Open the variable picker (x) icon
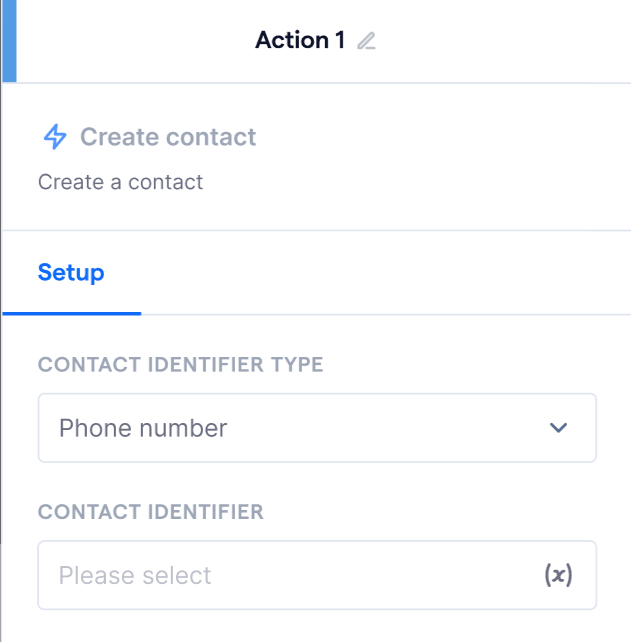The width and height of the screenshot is (631, 642). click(x=558, y=575)
